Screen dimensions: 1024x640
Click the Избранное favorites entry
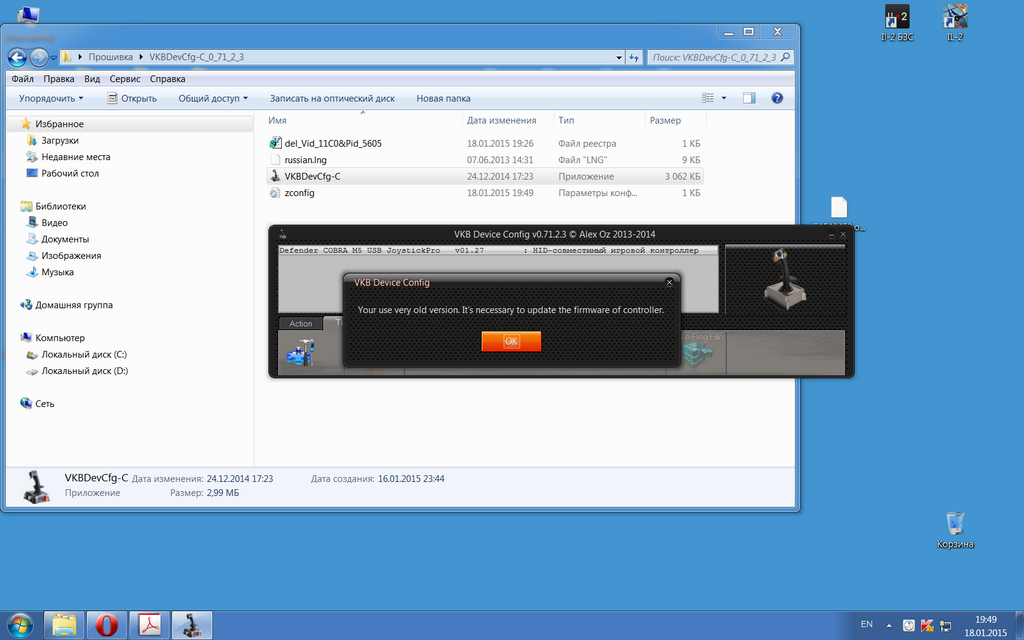click(x=59, y=123)
